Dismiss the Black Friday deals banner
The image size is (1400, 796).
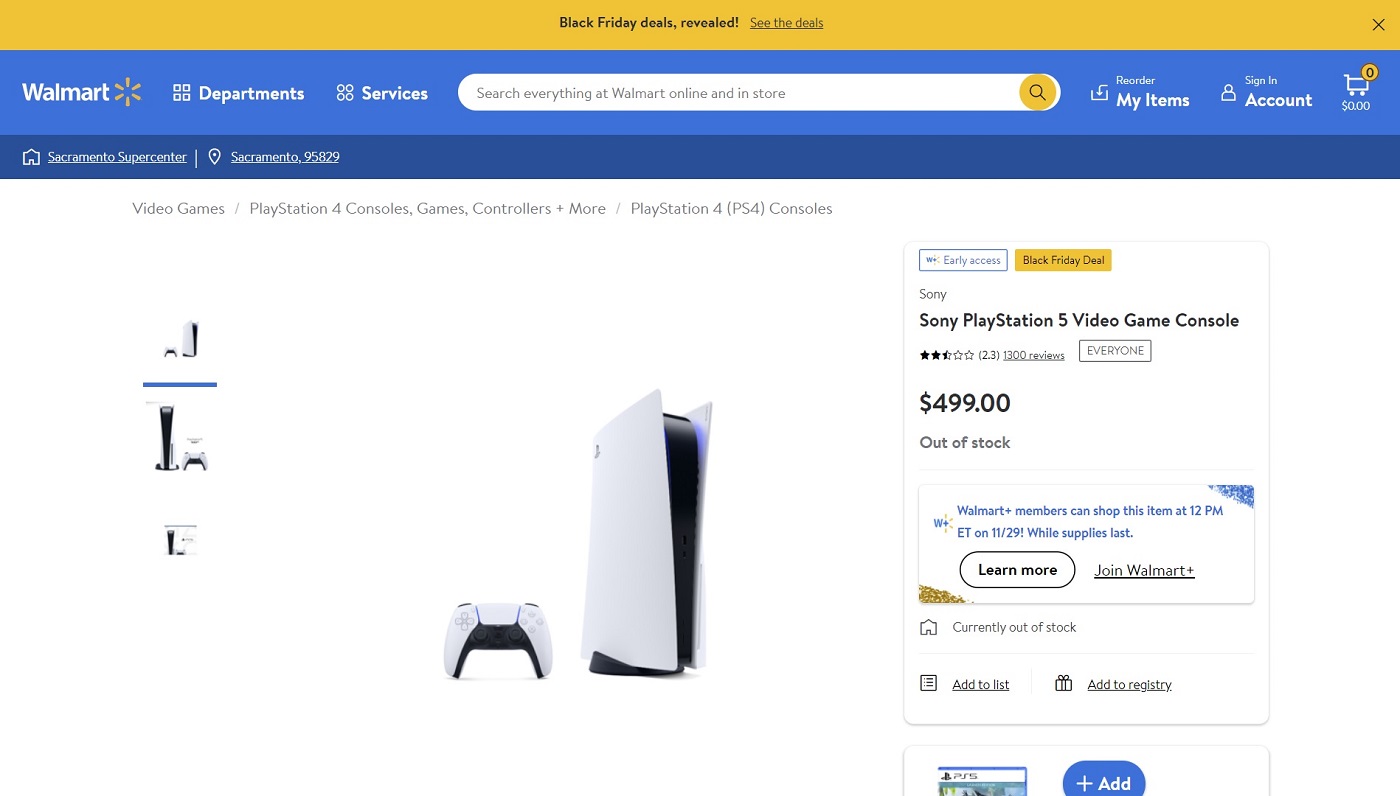point(1378,25)
